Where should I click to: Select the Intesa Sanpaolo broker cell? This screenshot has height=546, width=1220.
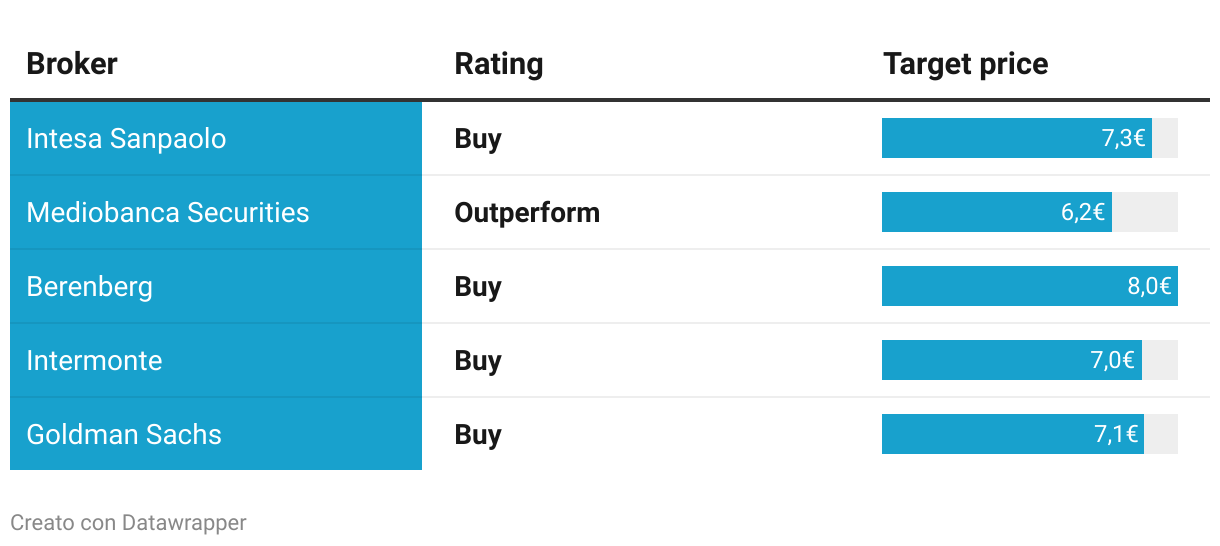(126, 138)
